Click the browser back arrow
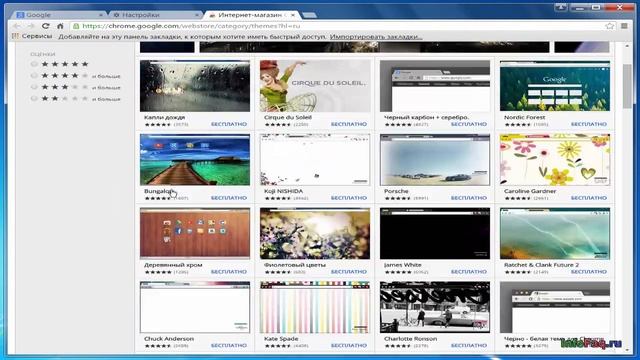The image size is (640, 360). 17,26
